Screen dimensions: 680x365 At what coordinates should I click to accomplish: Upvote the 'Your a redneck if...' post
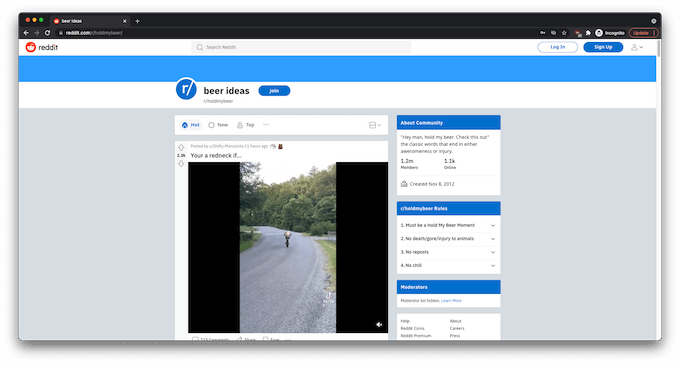tap(181, 147)
